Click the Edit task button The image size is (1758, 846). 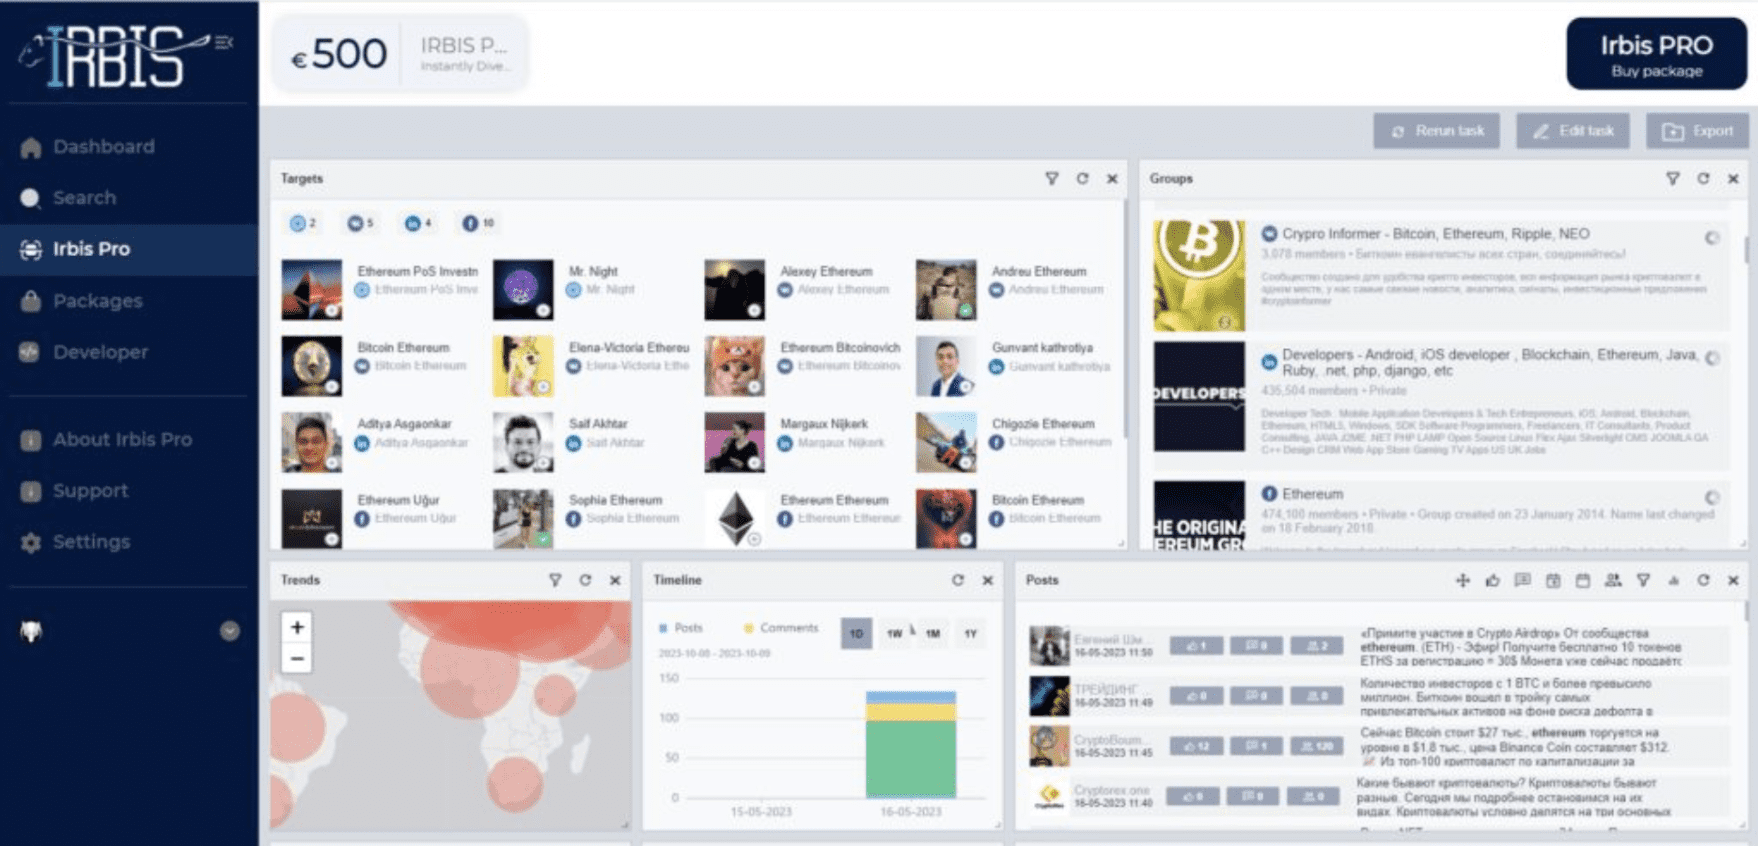pyautogui.click(x=1573, y=131)
